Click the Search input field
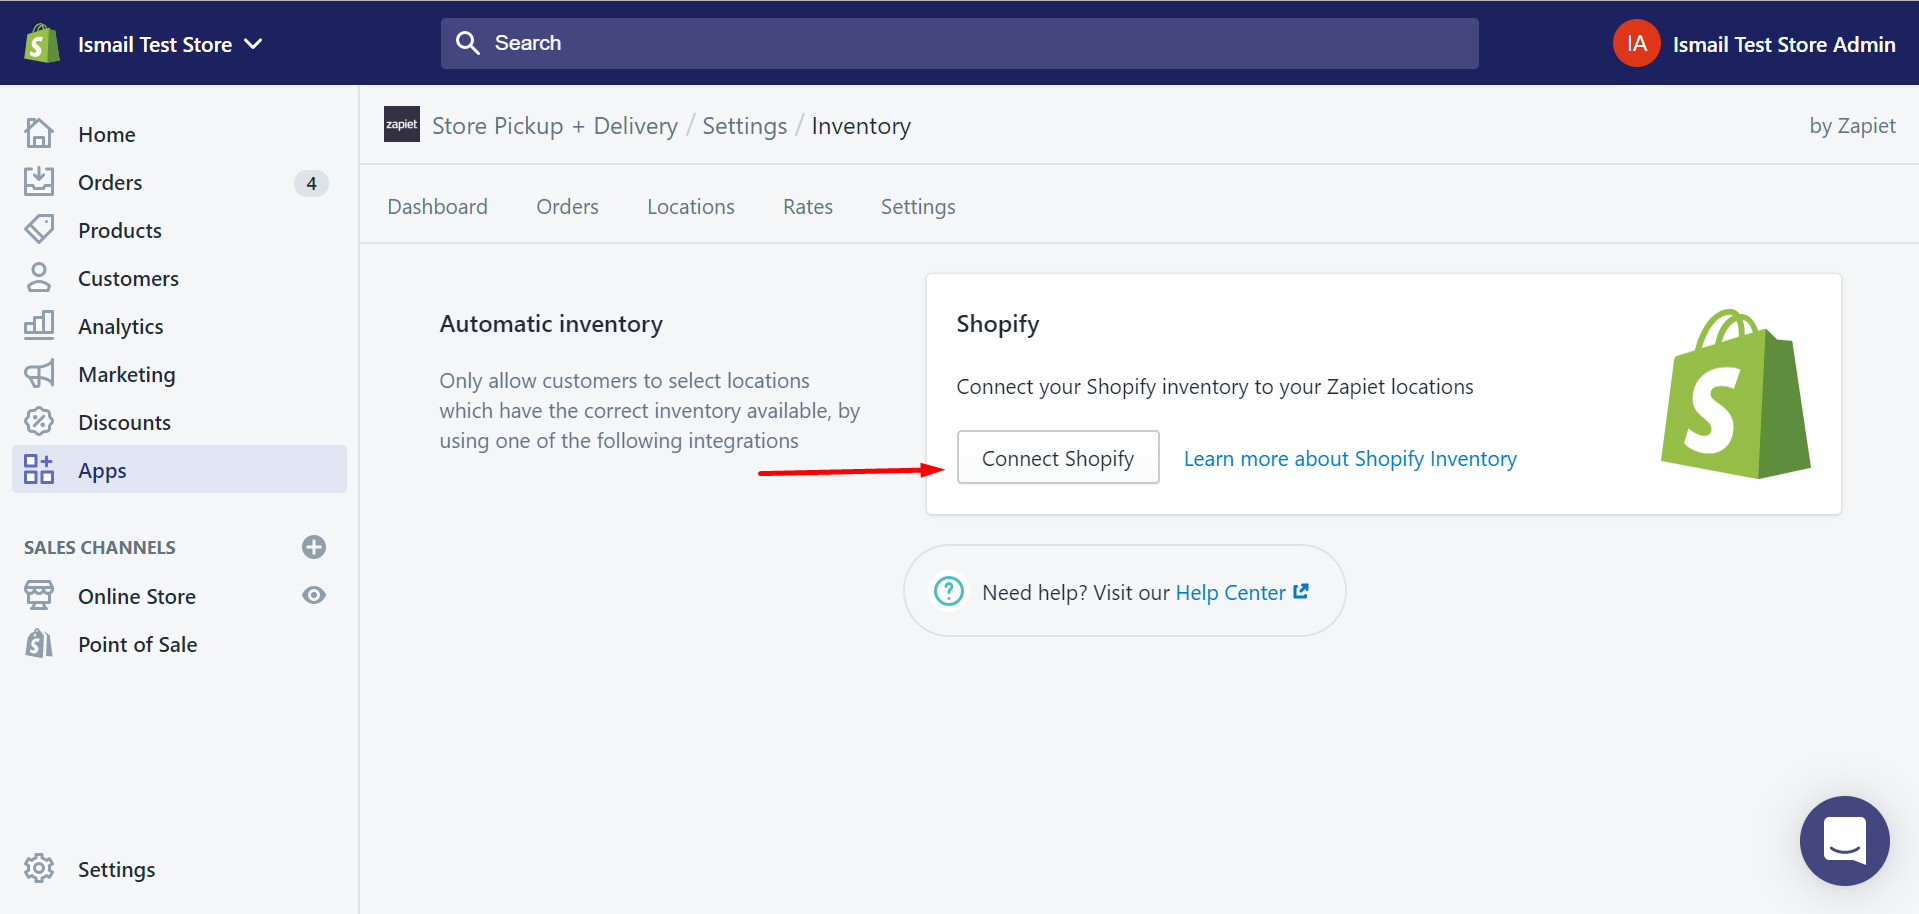The image size is (1919, 914). point(959,43)
